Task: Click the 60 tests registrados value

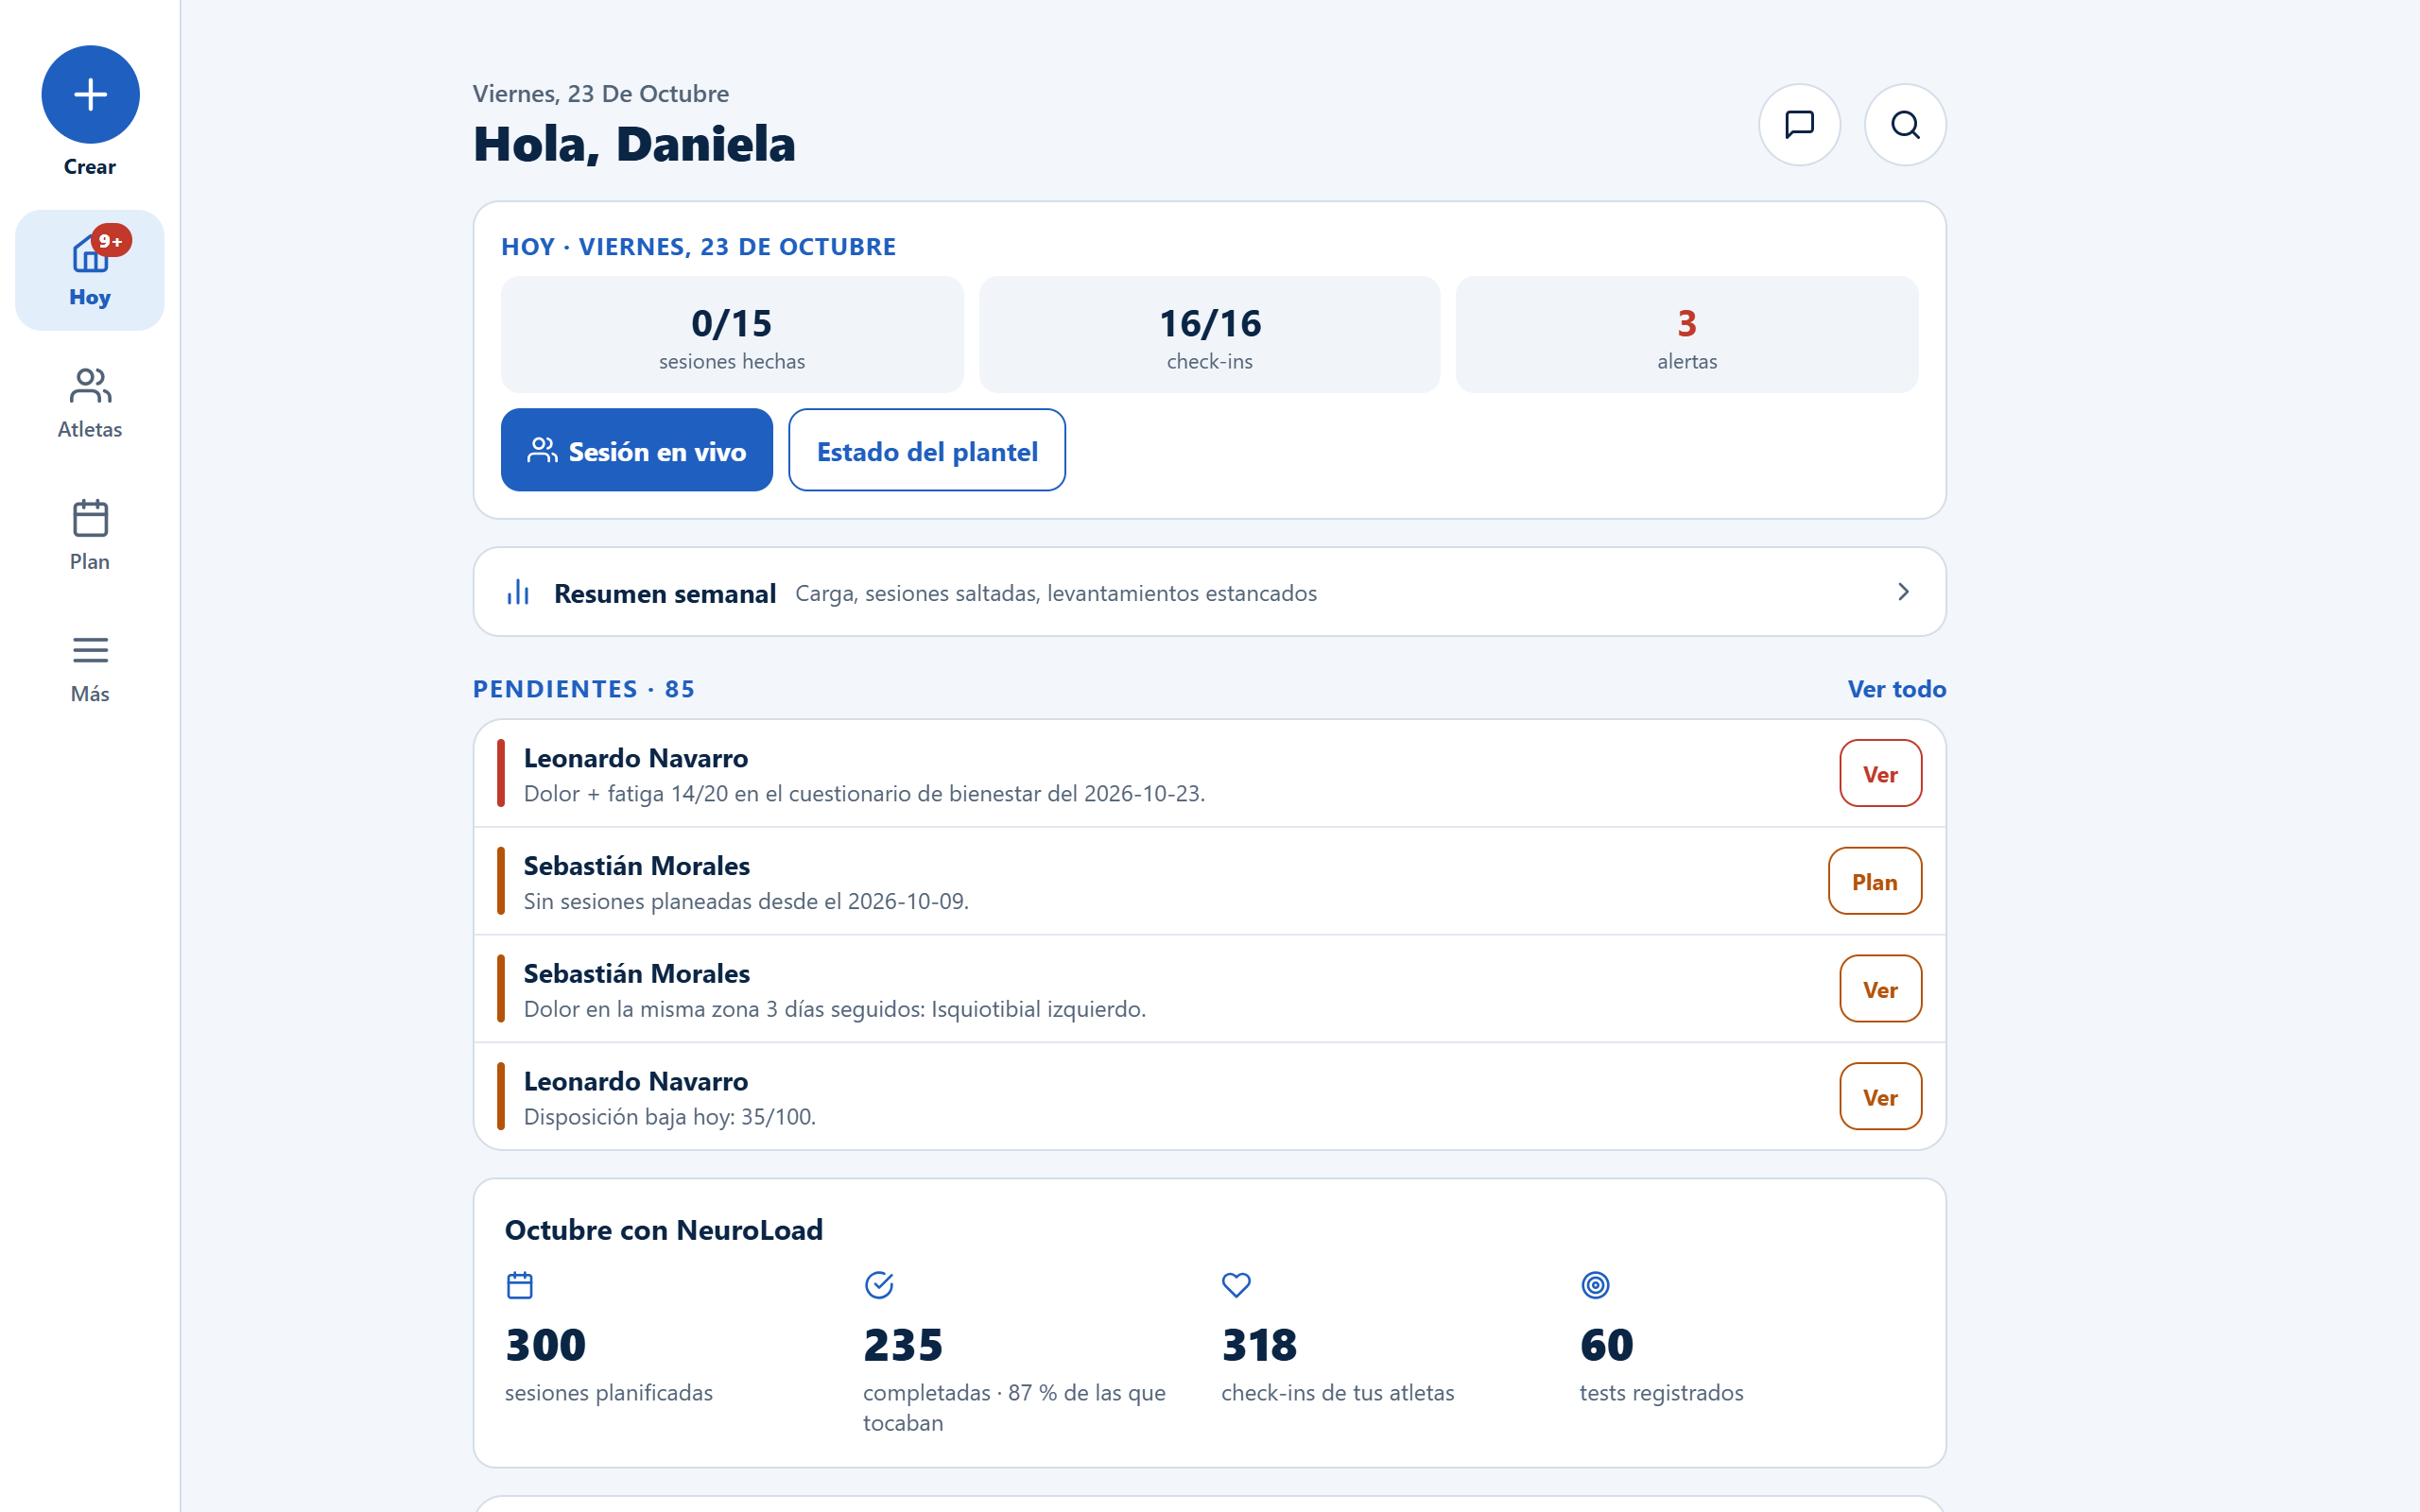Action: (x=1607, y=1345)
